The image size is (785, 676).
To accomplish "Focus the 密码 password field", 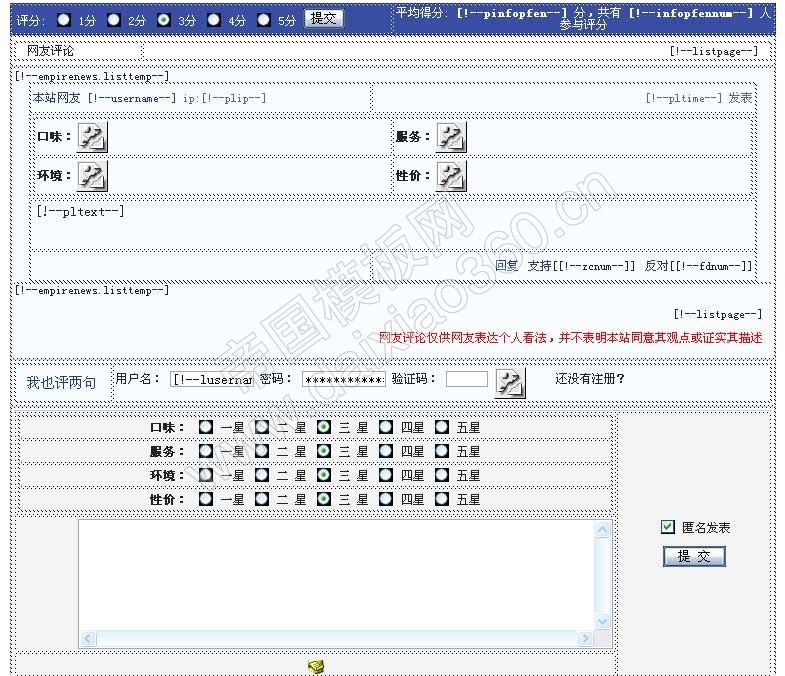I will tap(344, 380).
